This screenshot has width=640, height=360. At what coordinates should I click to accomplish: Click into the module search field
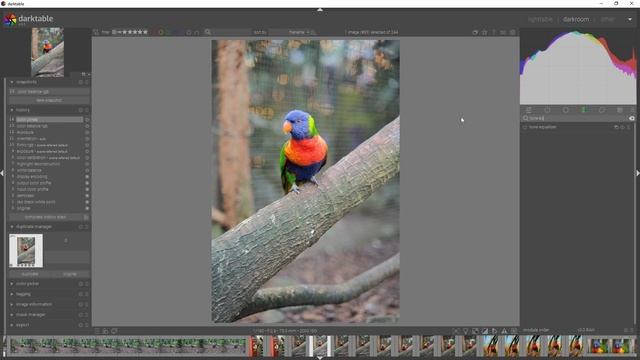pyautogui.click(x=578, y=118)
